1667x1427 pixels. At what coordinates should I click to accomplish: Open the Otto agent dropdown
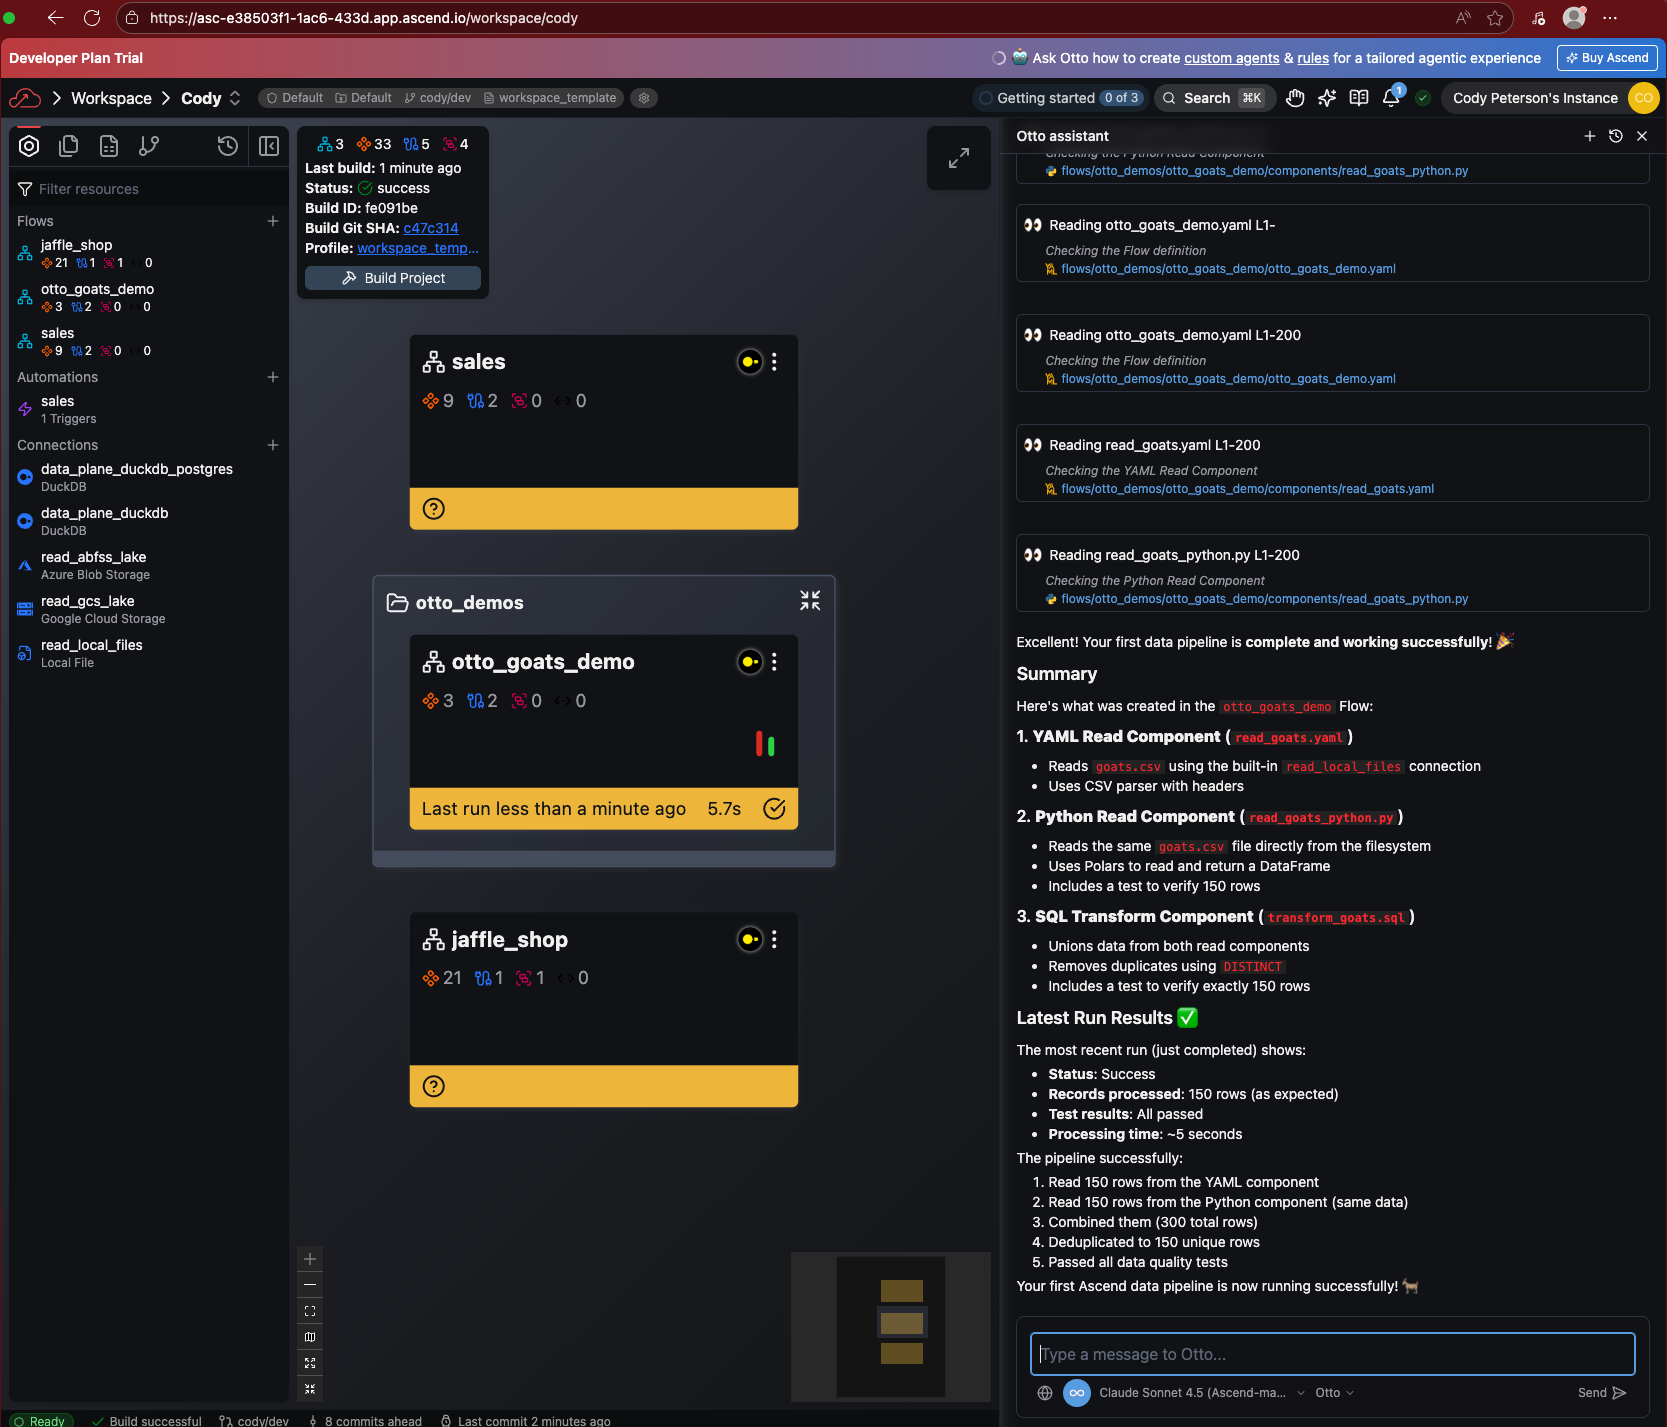(x=1335, y=1393)
